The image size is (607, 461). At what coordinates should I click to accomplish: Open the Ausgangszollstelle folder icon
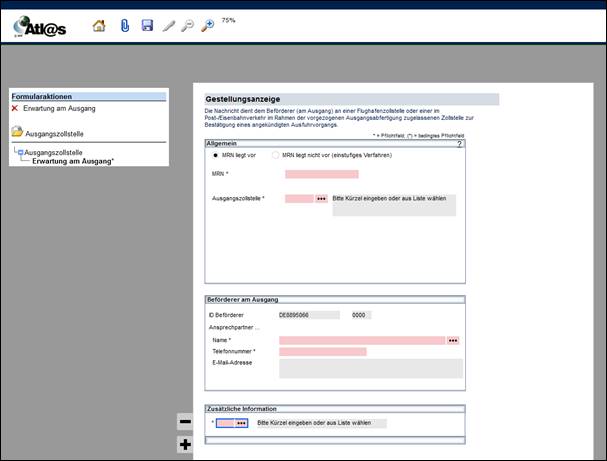17,132
